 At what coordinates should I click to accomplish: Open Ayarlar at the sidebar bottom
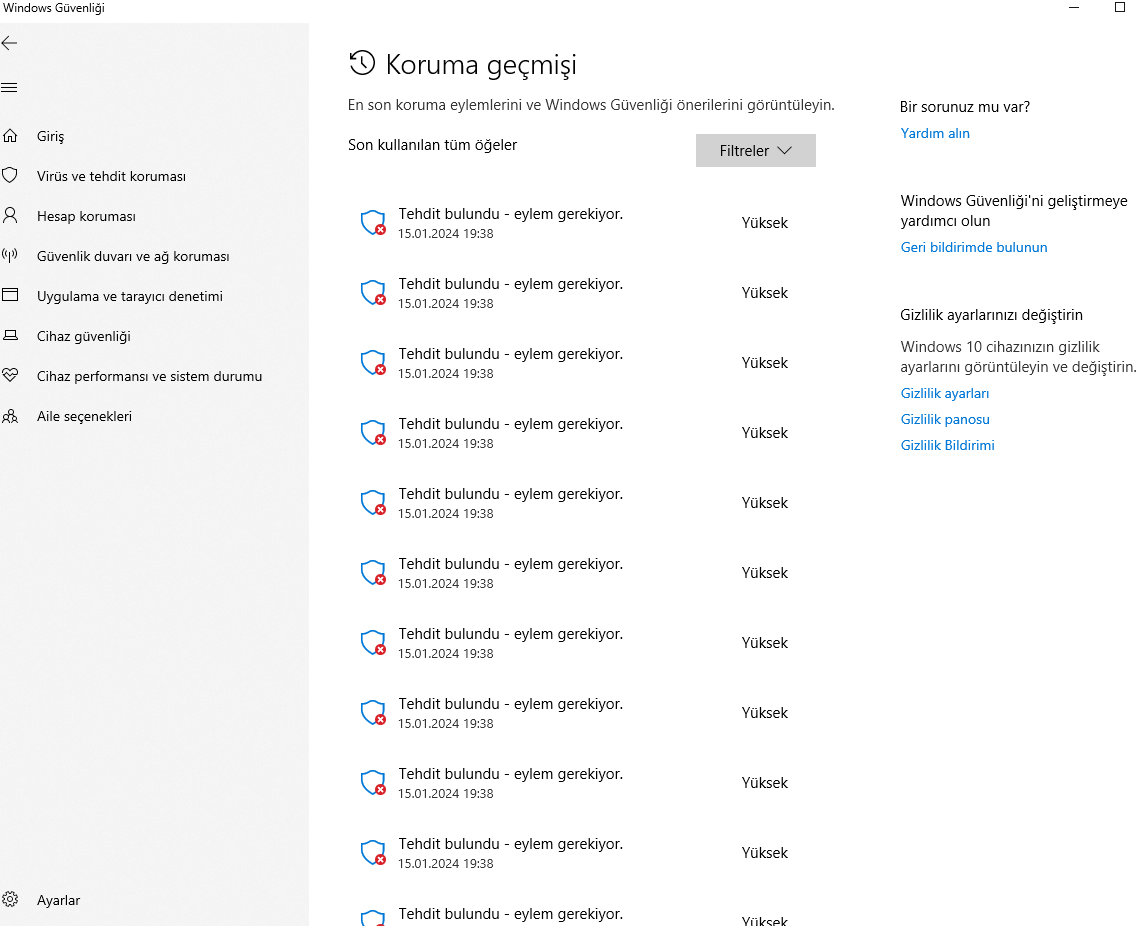click(x=58, y=900)
